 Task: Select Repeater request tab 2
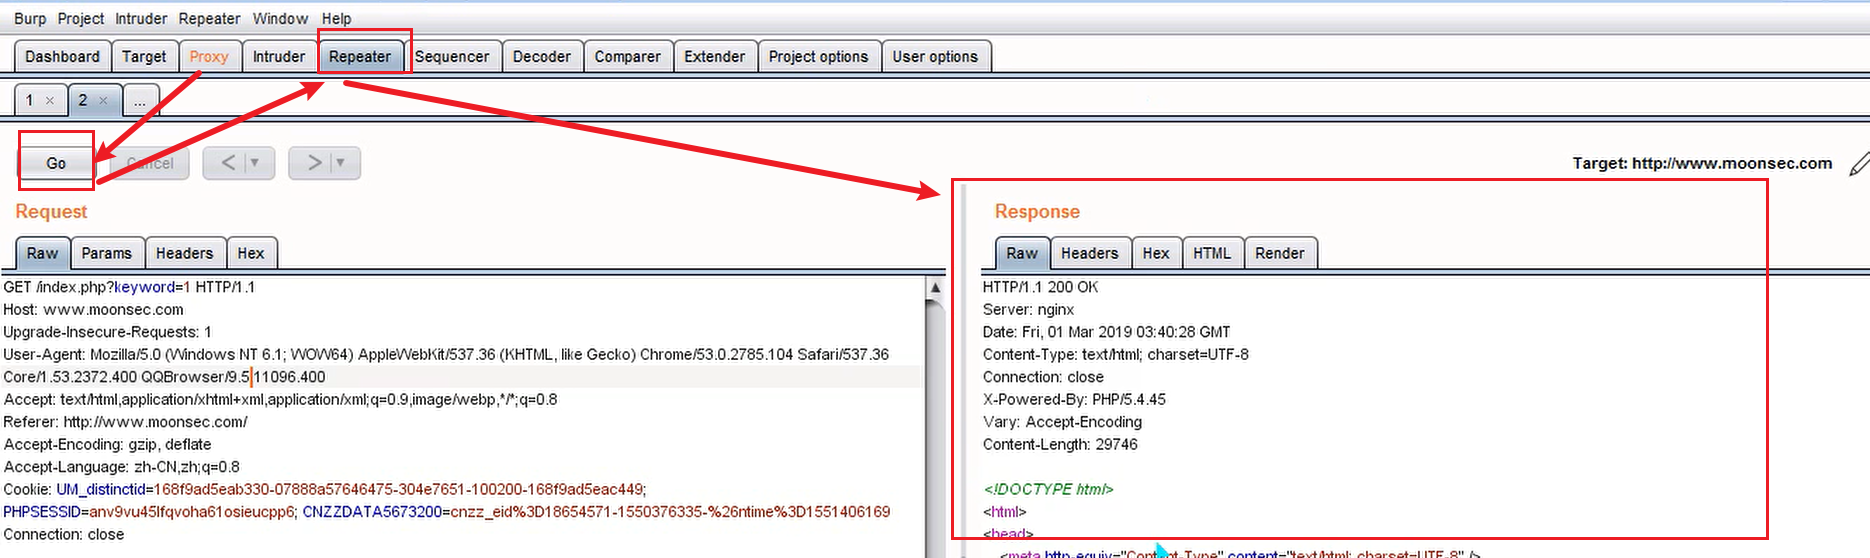[x=83, y=100]
